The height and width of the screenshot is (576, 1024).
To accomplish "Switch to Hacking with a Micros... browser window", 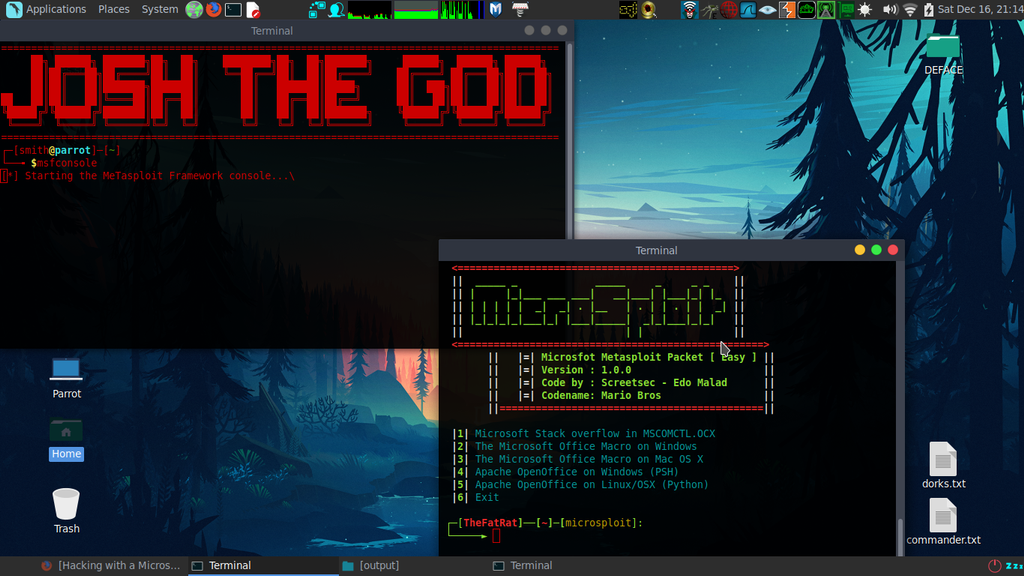I will click(110, 565).
